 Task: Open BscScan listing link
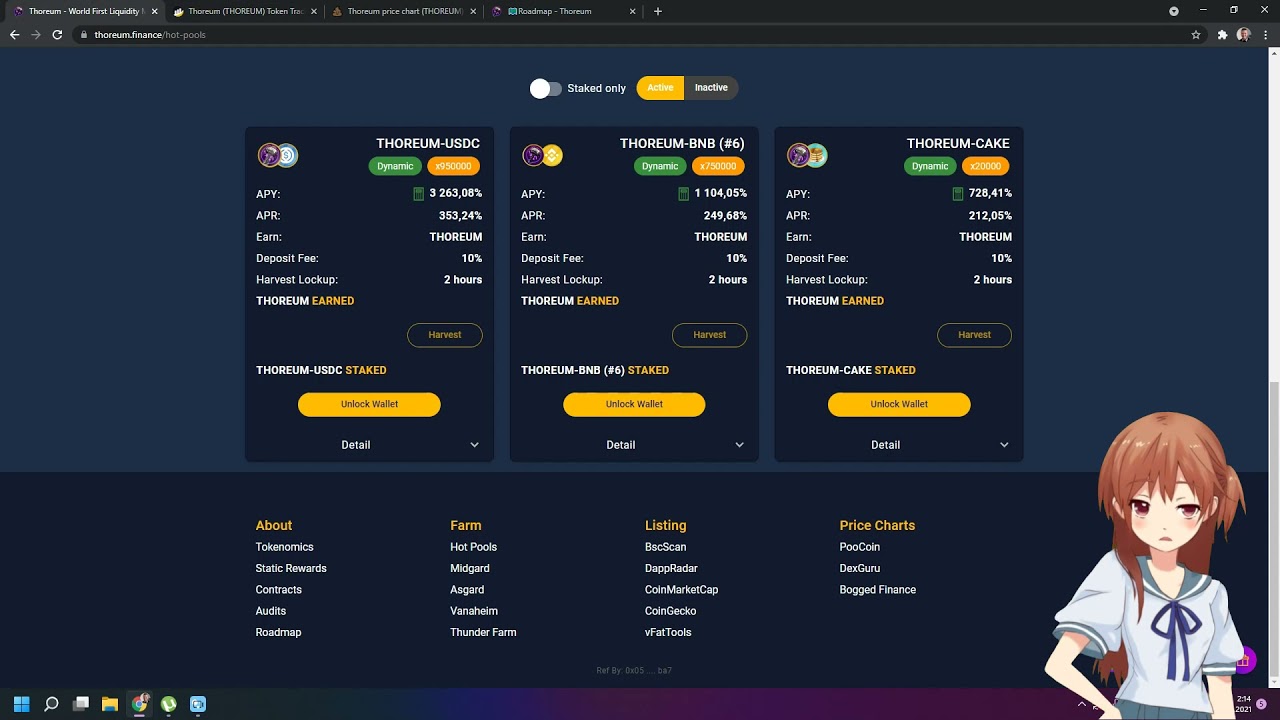(x=665, y=547)
